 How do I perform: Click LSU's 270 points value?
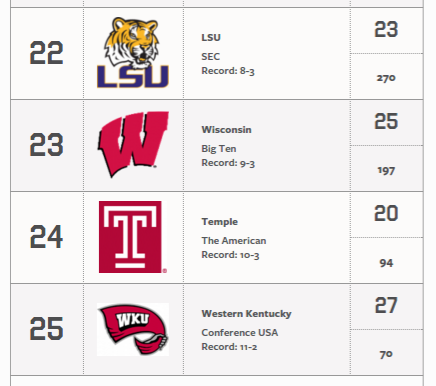386,78
